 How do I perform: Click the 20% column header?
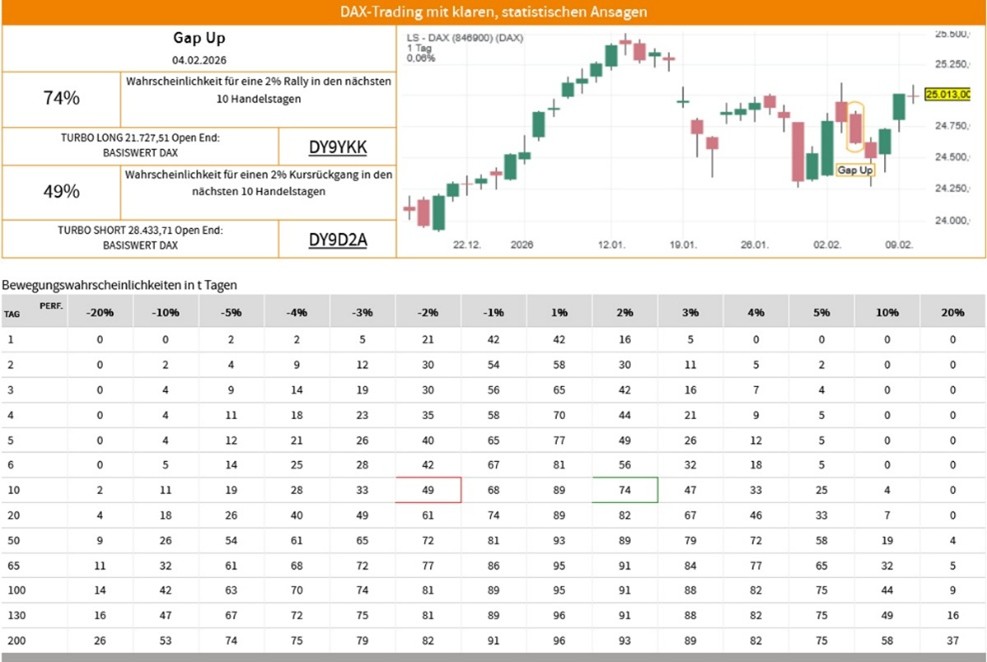pos(952,312)
